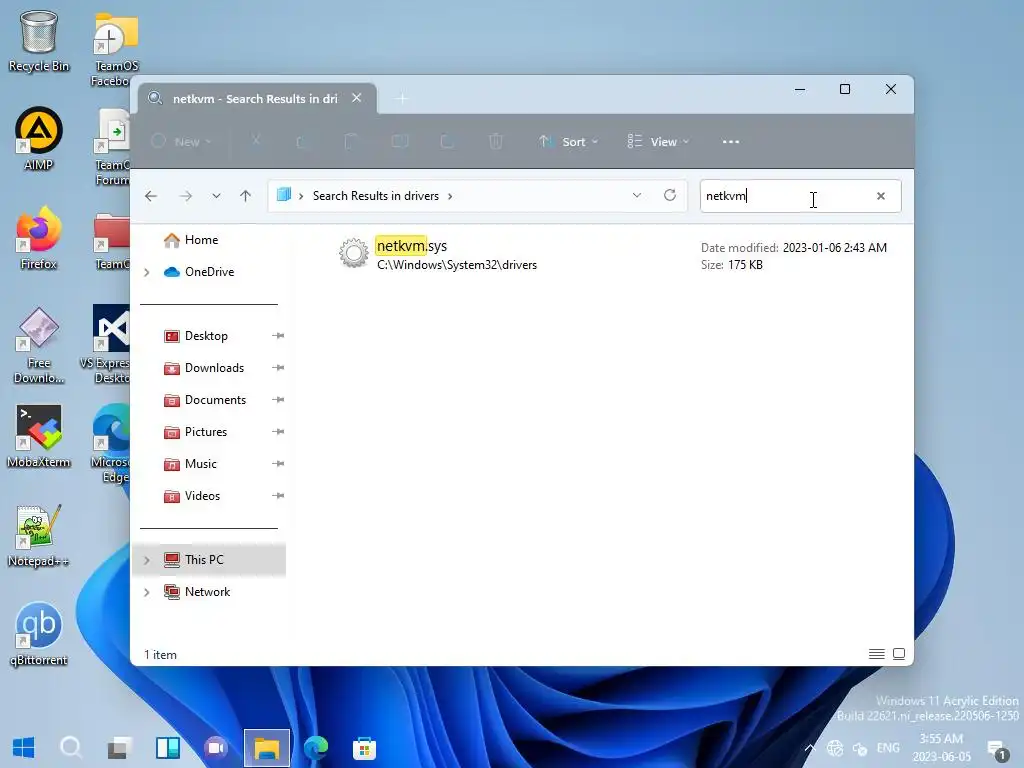The width and height of the screenshot is (1024, 768).
Task: Switch to large thumbnails view icon
Action: (899, 654)
